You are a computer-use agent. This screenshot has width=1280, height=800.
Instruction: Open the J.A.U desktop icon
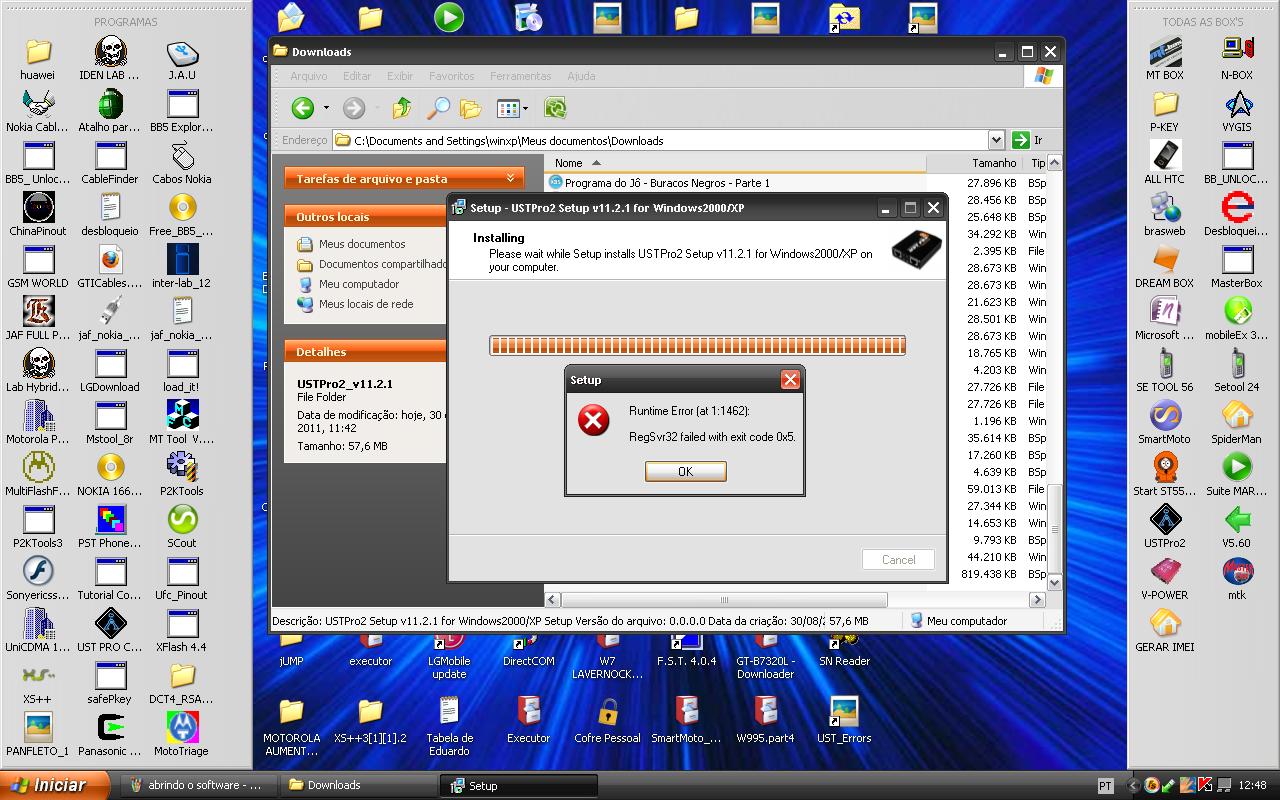[182, 60]
